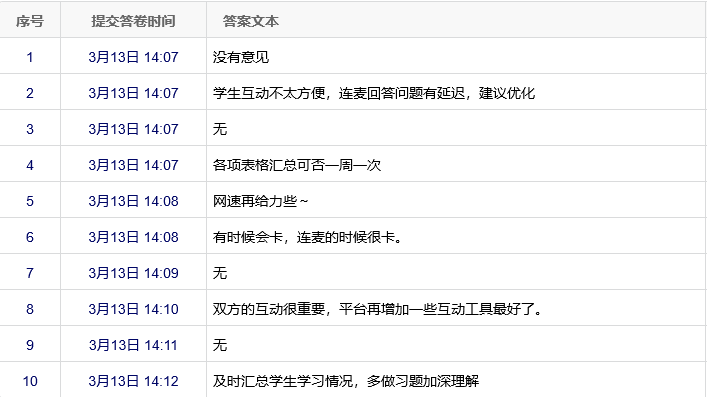Click the 3月13日 14:08 time in row 5

tap(133, 201)
